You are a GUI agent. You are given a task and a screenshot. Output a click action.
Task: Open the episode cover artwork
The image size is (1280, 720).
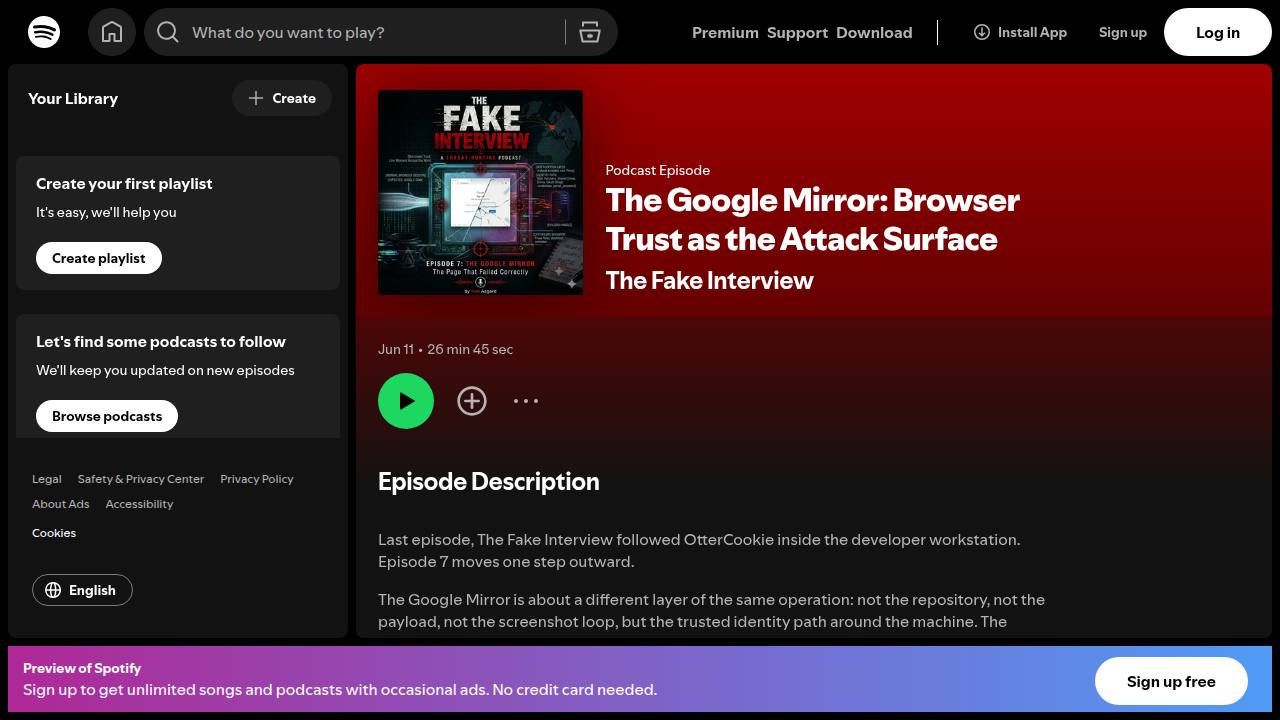click(x=480, y=192)
